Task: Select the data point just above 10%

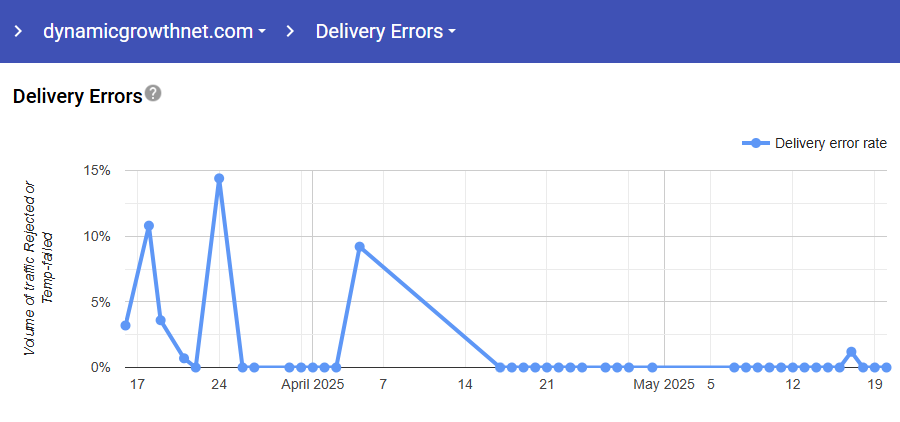Action: (x=149, y=226)
